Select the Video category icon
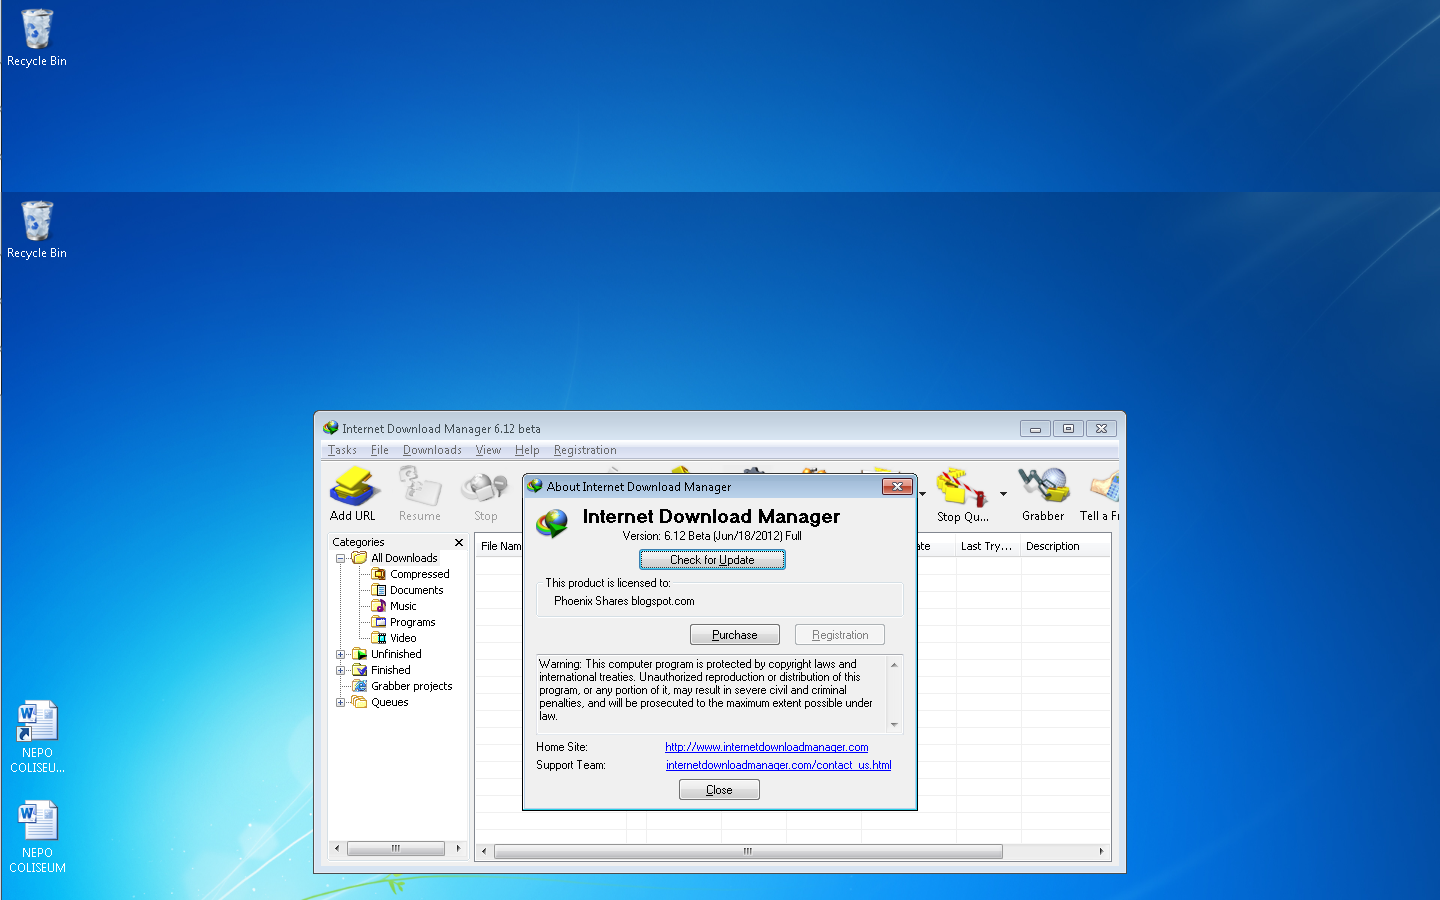The height and width of the screenshot is (900, 1440). pyautogui.click(x=379, y=638)
